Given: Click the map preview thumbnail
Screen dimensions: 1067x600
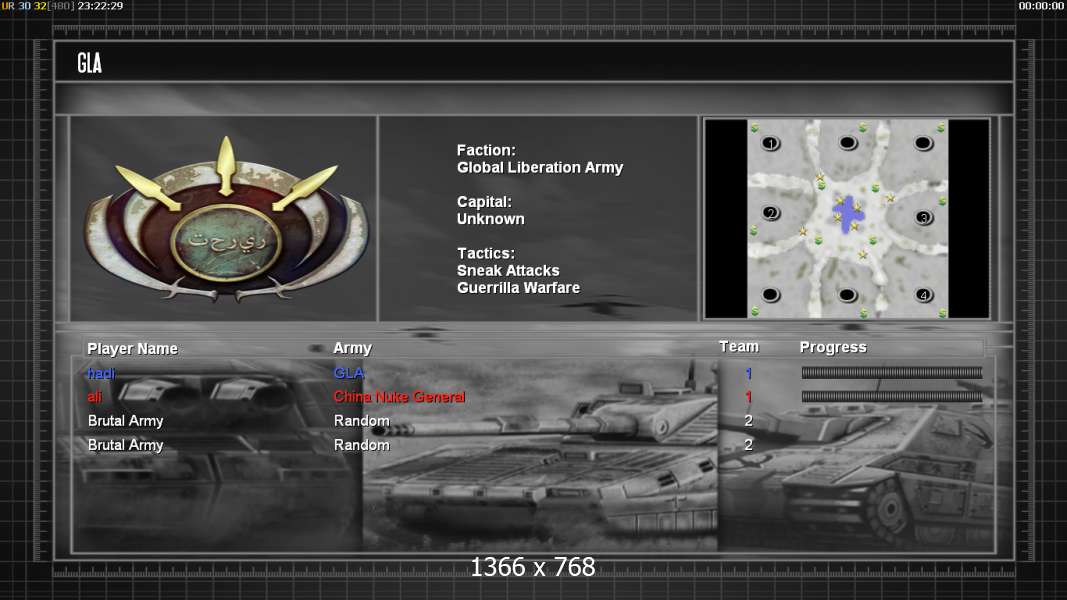Looking at the screenshot, I should [847, 218].
